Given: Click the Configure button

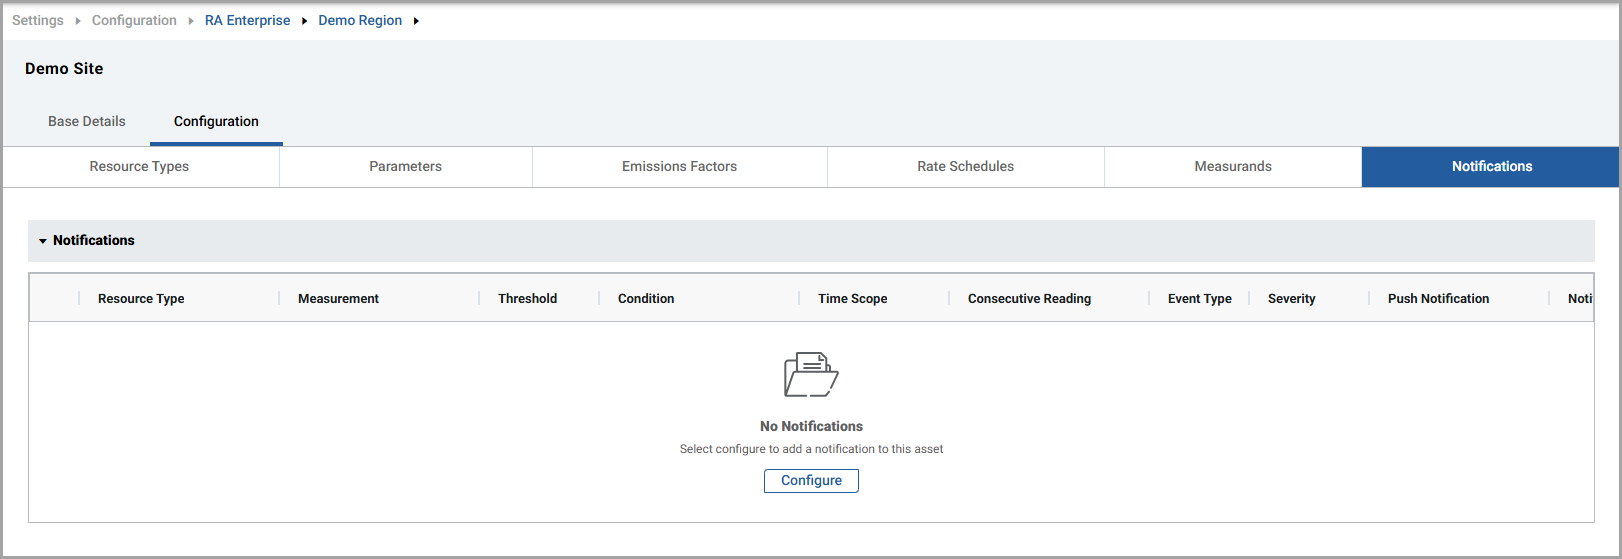Looking at the screenshot, I should (x=811, y=481).
